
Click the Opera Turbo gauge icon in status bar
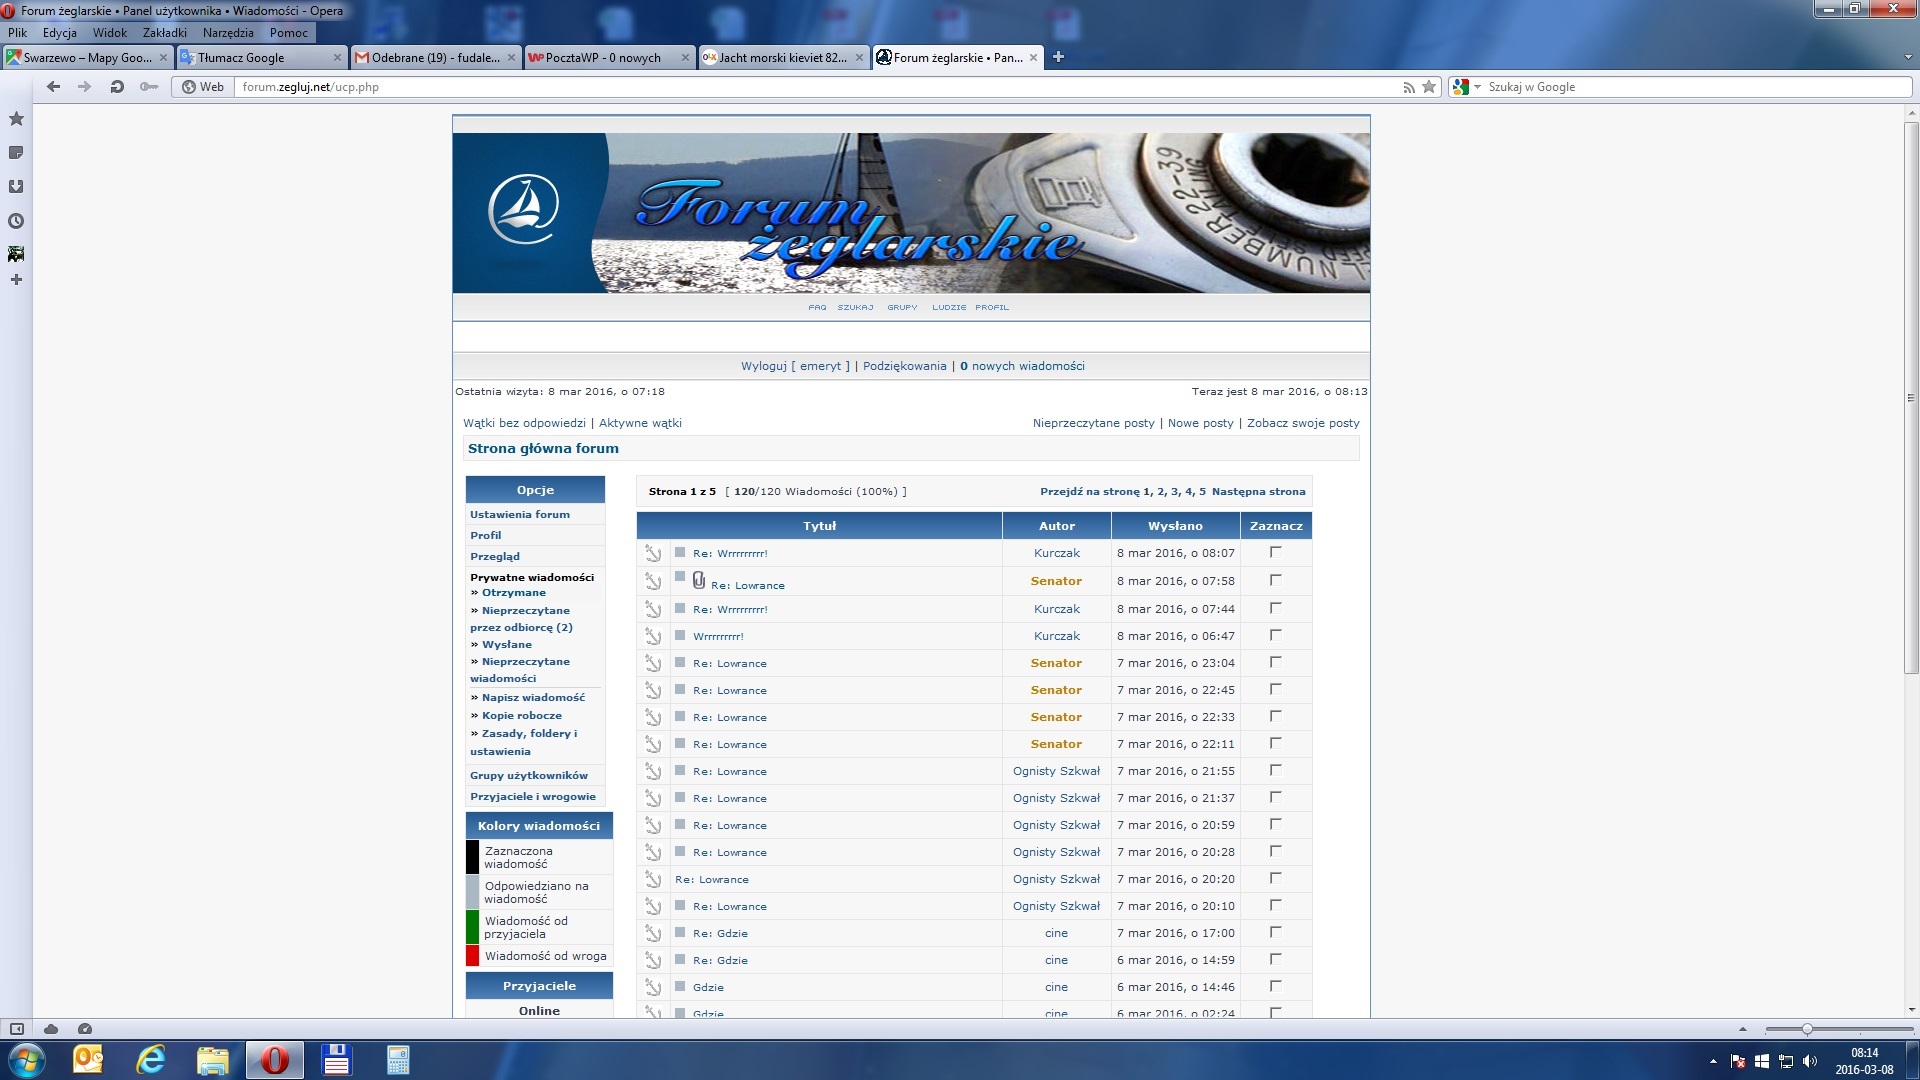[x=85, y=1029]
